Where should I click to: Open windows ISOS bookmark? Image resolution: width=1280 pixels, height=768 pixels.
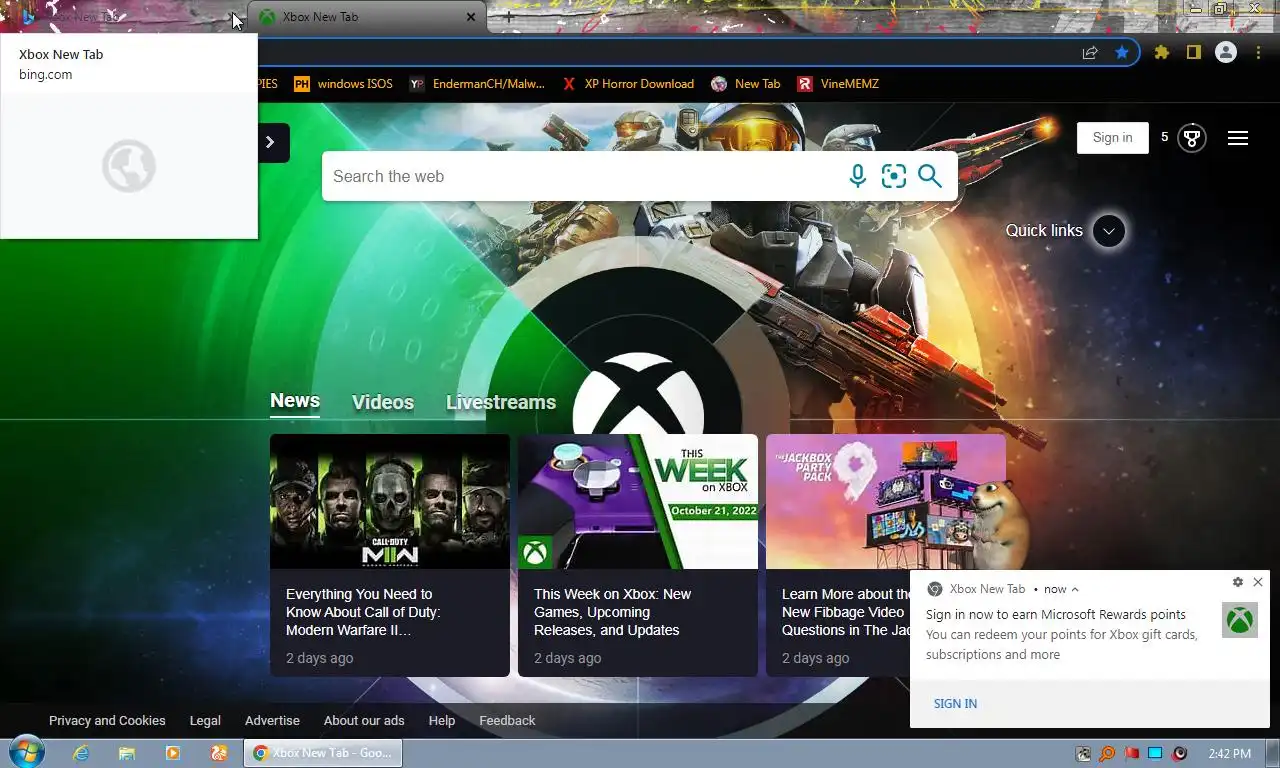[x=343, y=84]
